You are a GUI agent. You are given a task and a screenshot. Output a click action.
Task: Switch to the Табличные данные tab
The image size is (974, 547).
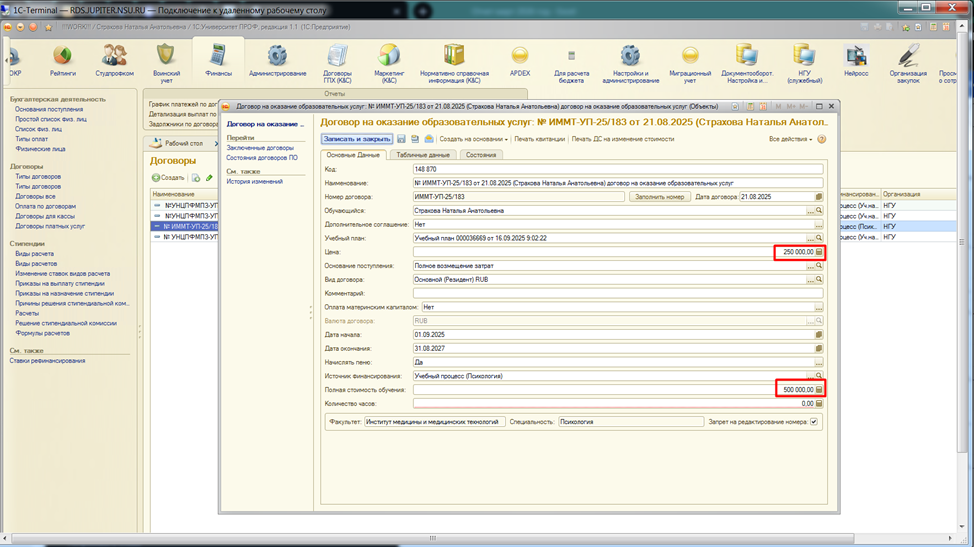click(x=423, y=155)
